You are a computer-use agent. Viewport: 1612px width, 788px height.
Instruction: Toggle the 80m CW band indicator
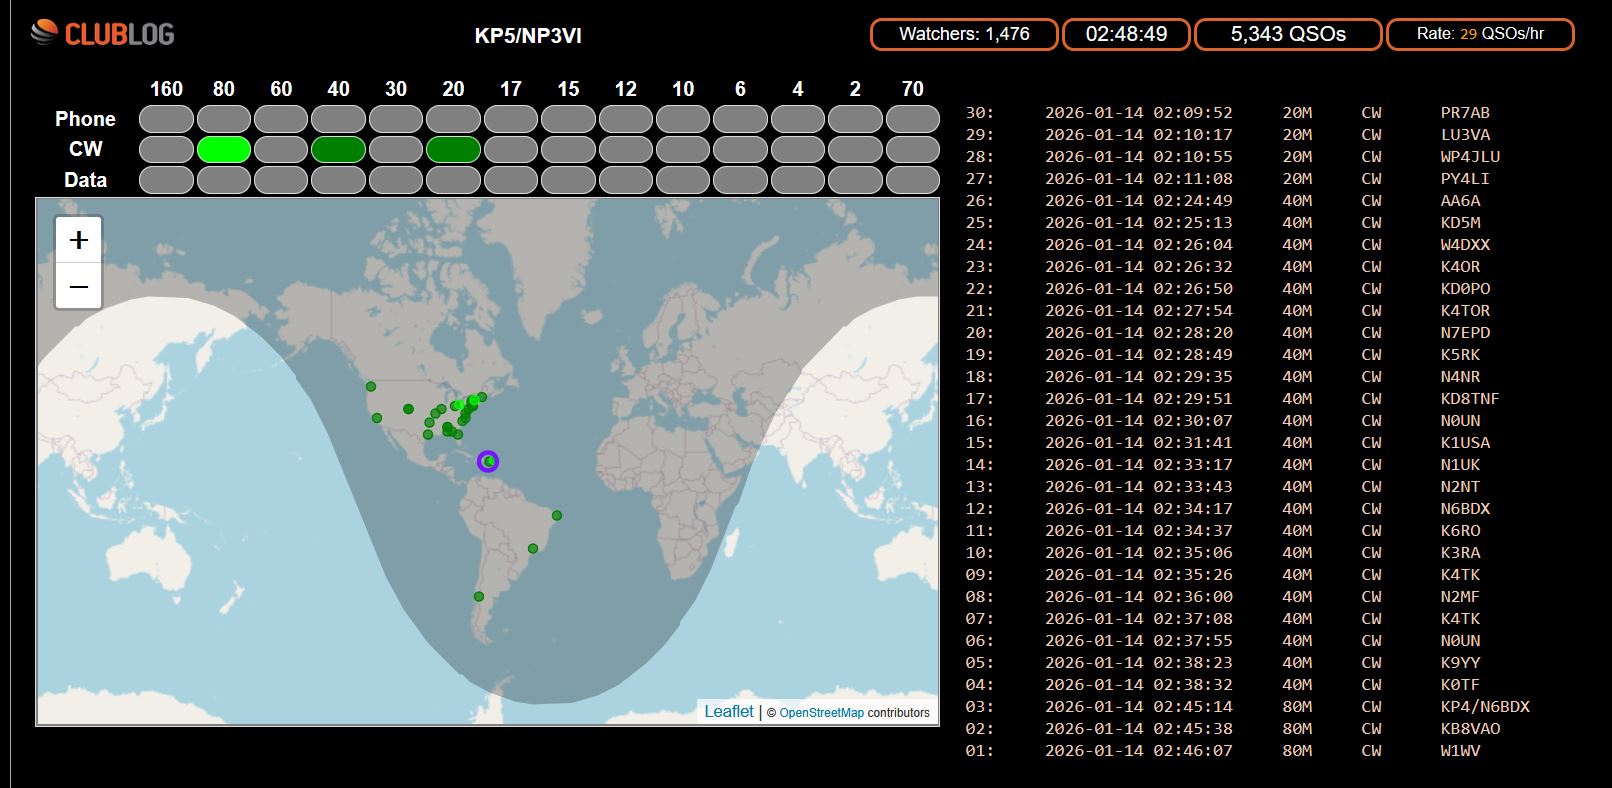click(223, 150)
